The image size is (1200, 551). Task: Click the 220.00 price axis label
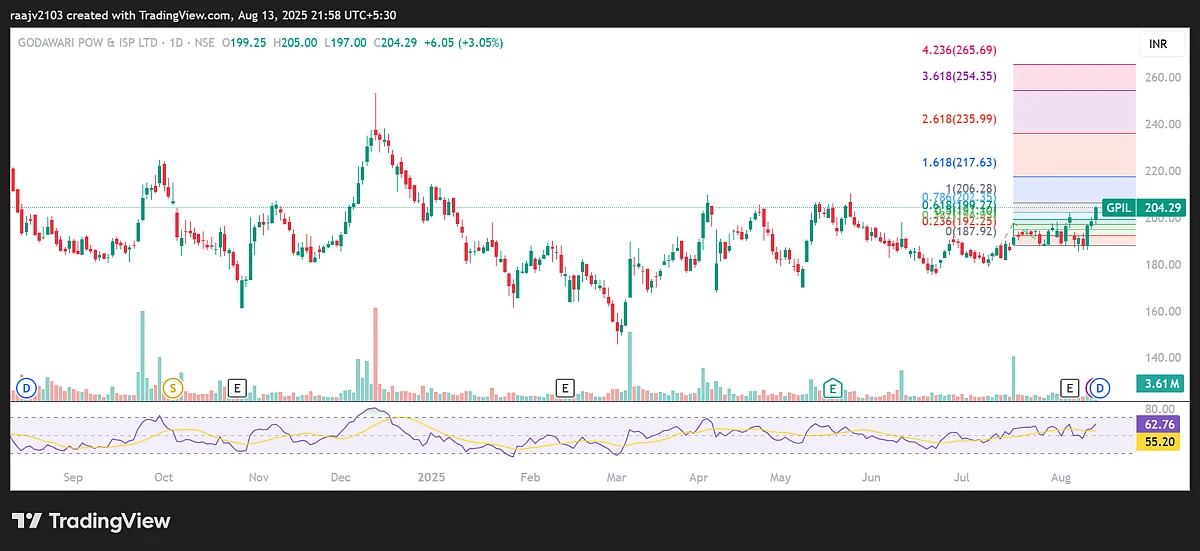(1163, 171)
